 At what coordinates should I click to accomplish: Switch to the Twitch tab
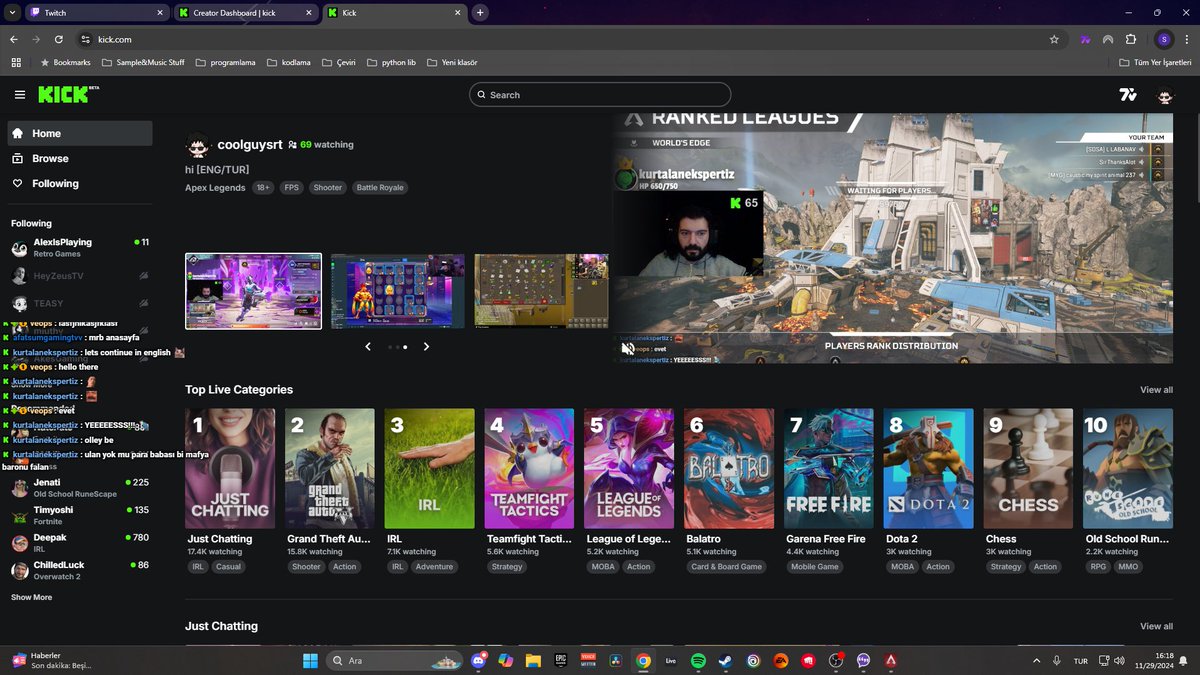97,13
